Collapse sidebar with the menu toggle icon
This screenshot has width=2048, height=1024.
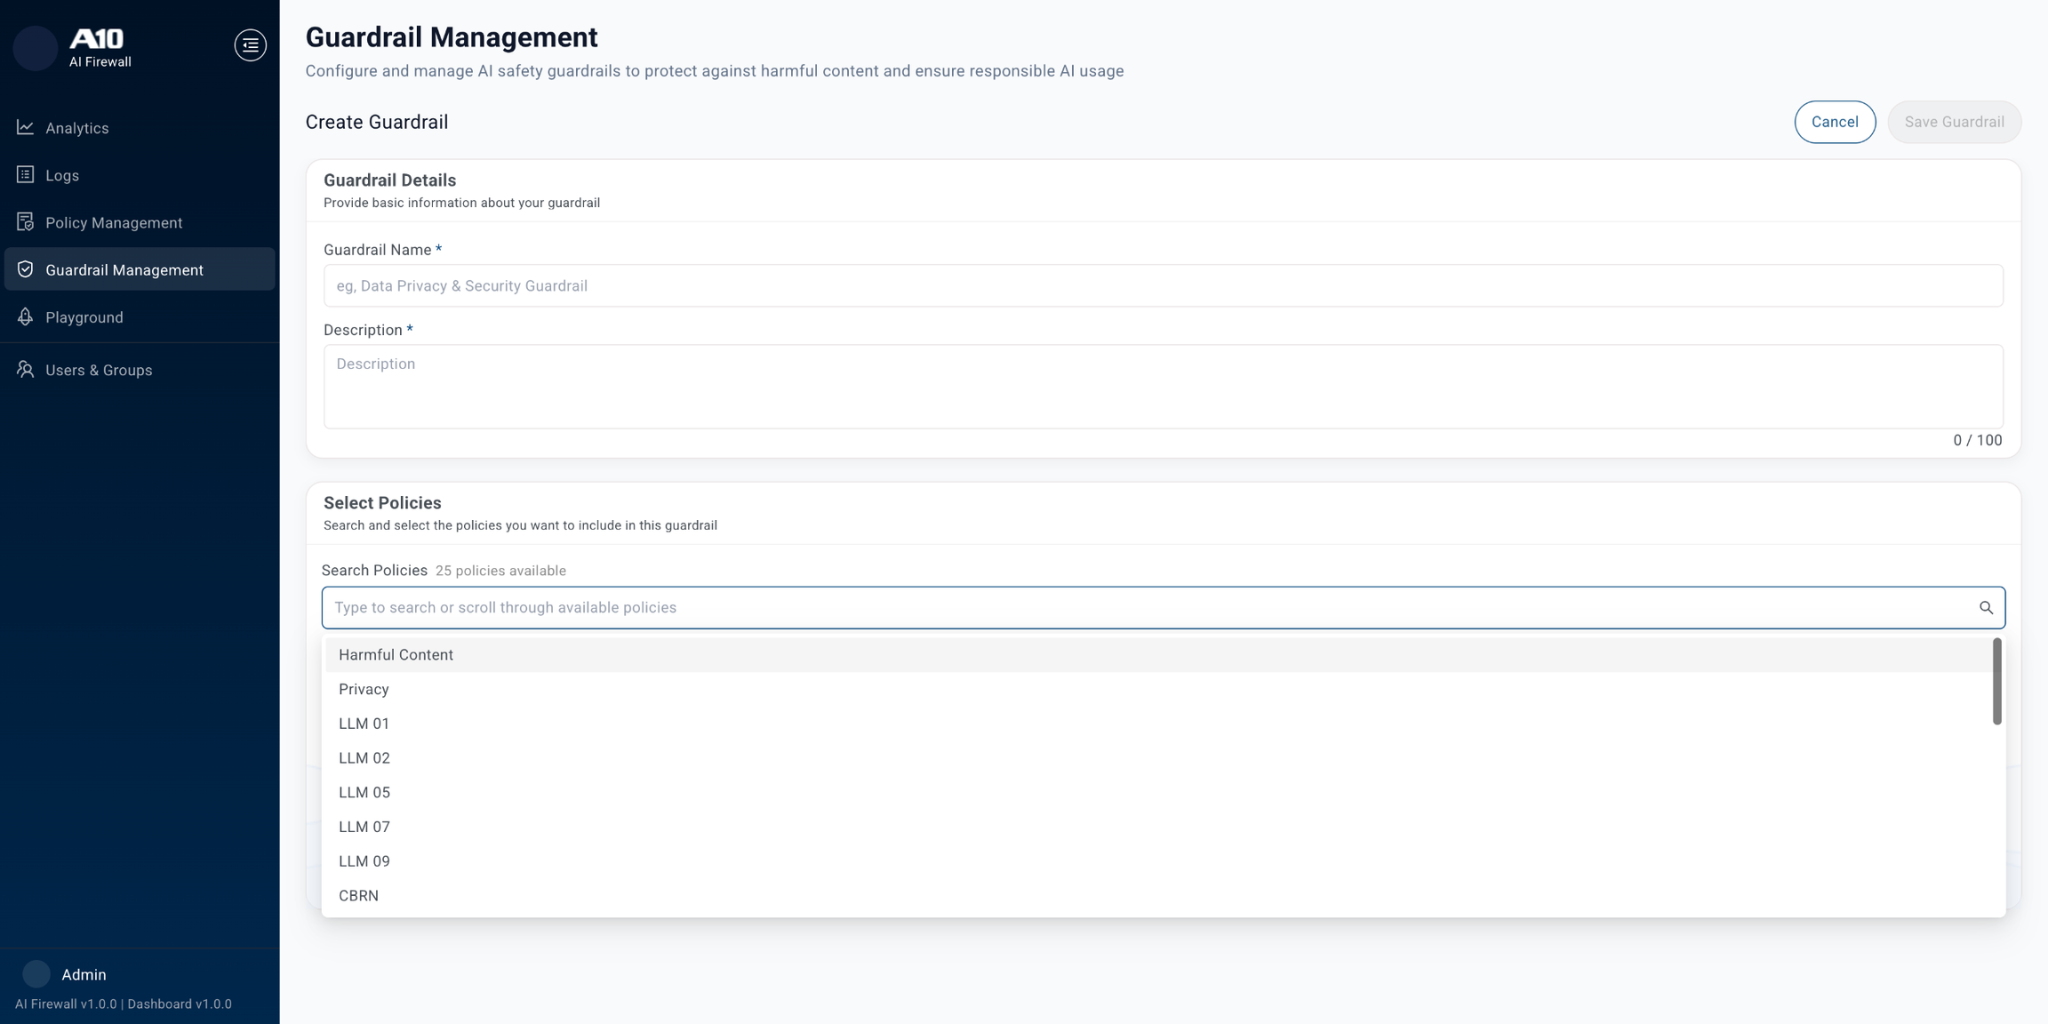tap(250, 45)
